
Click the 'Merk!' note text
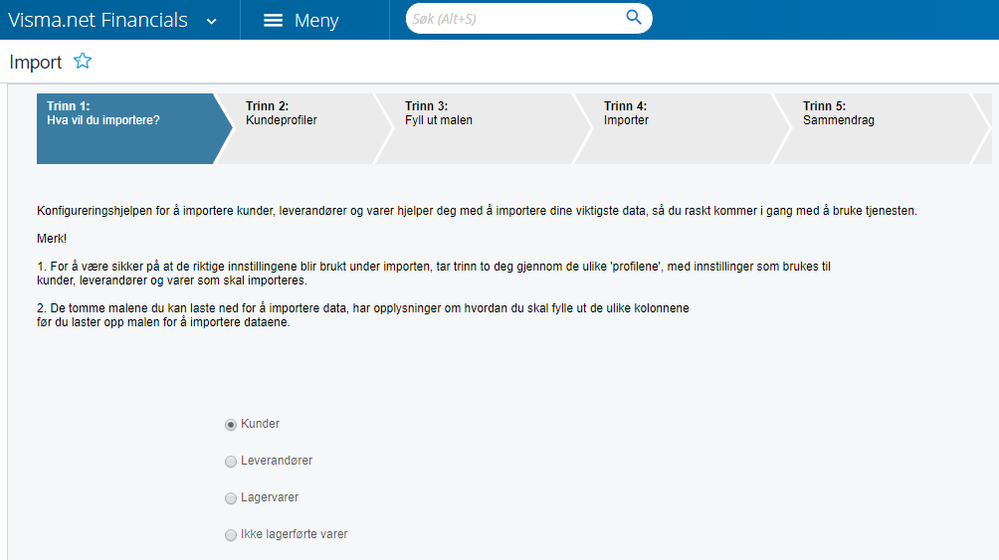pyautogui.click(x=52, y=239)
